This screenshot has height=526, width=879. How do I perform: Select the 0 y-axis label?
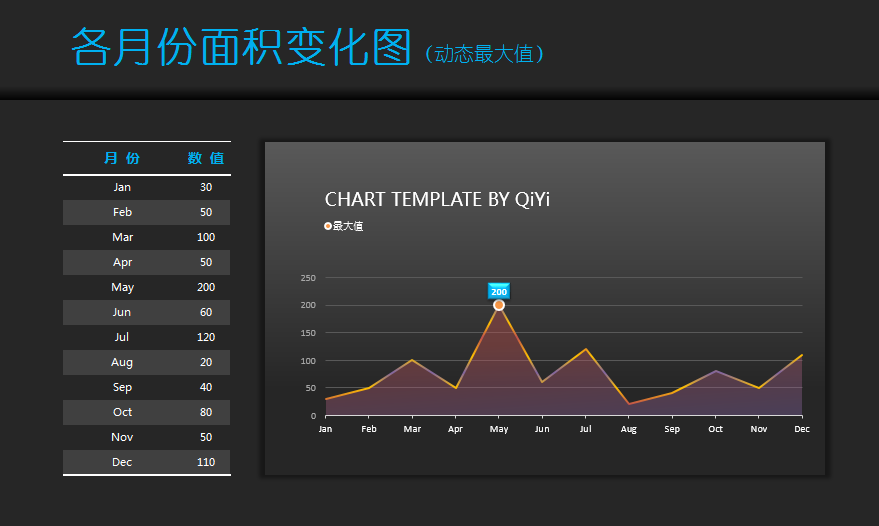(313, 416)
